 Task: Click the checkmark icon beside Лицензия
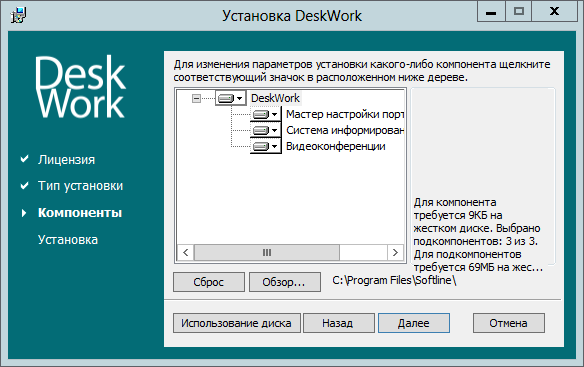point(25,159)
